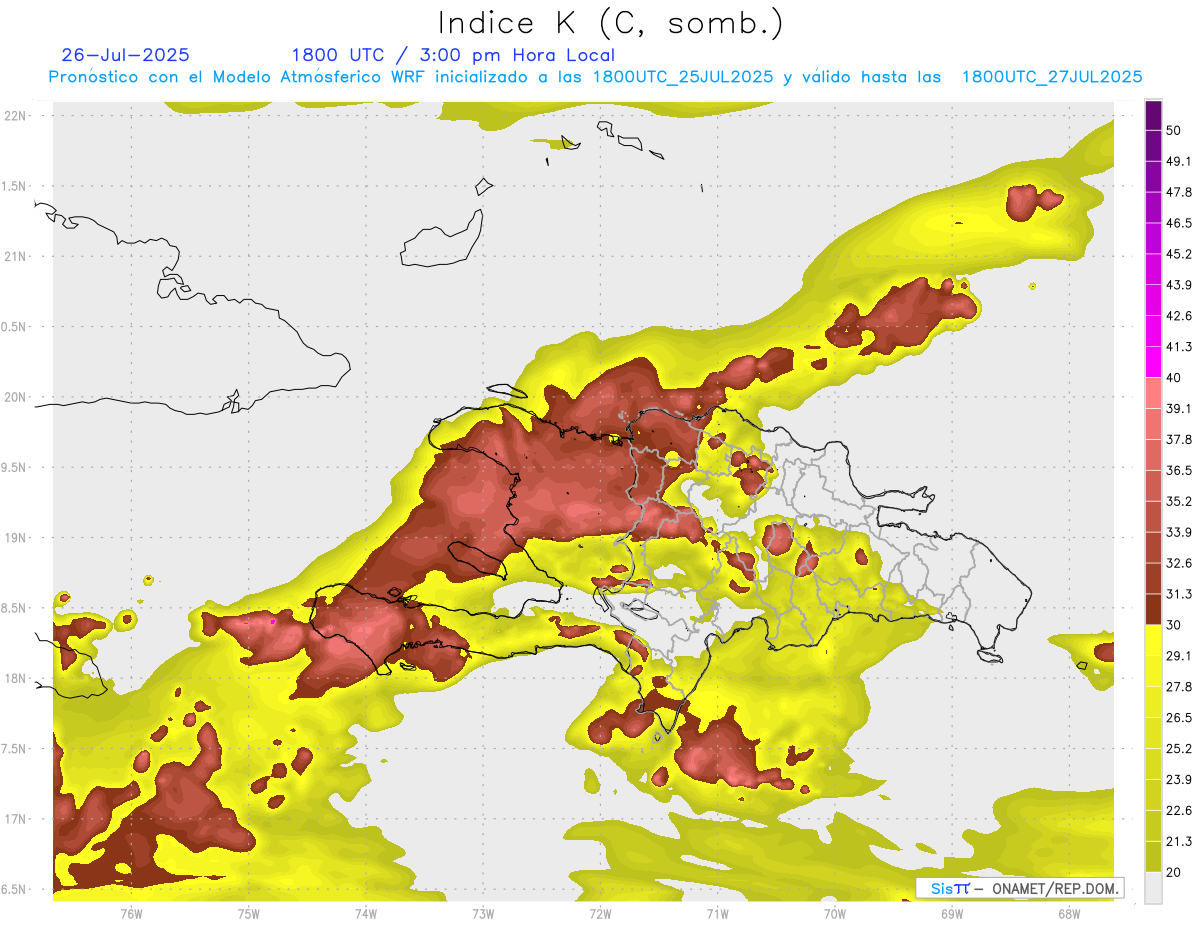This screenshot has width=1200, height=927.
Task: Click the "49.1" colorbar label
Action: point(1179,162)
